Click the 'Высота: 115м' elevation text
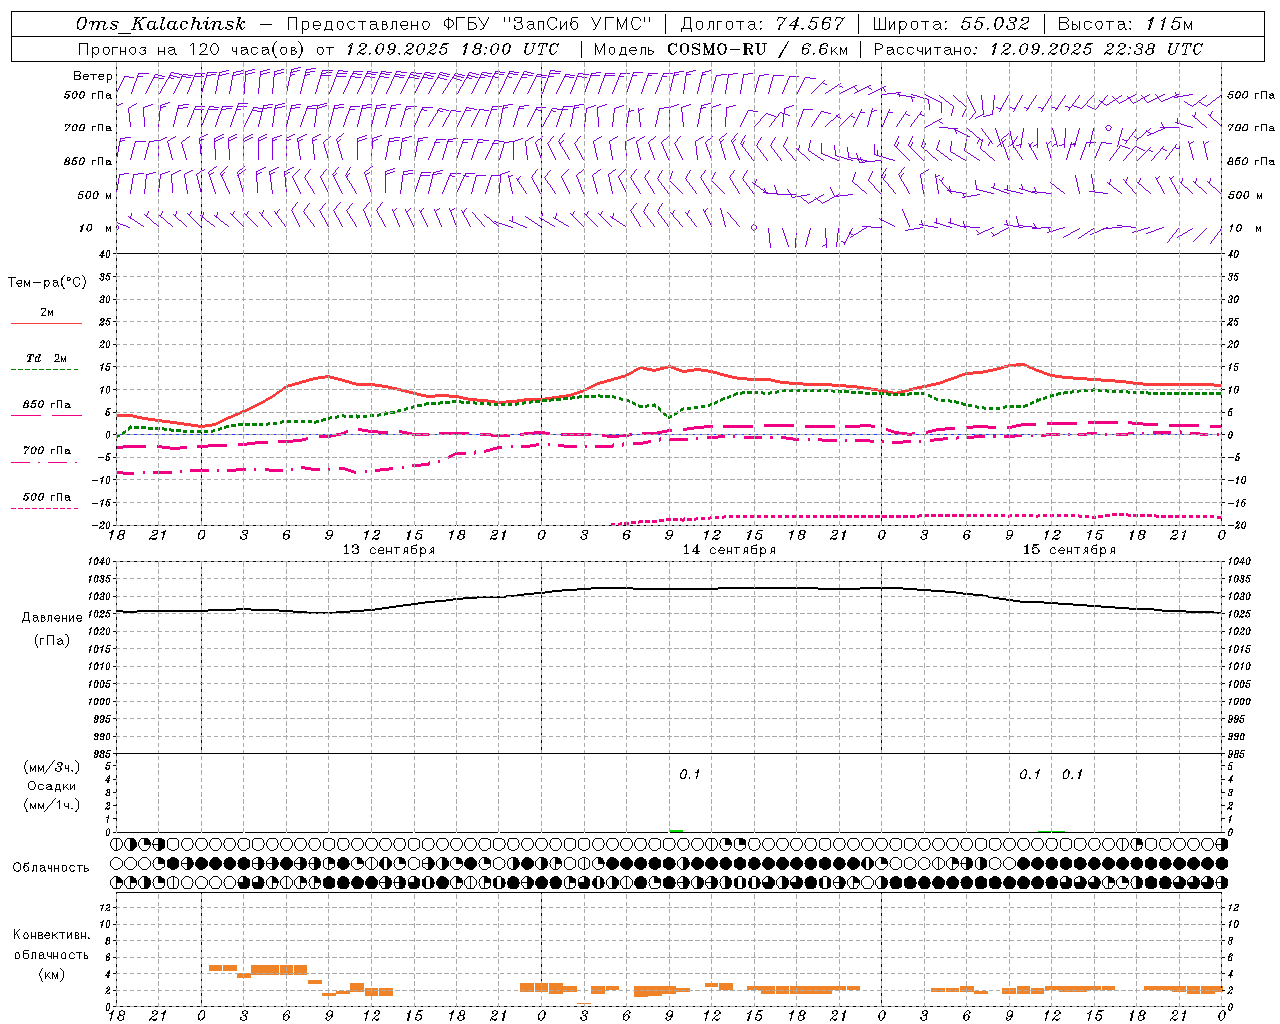The image size is (1280, 1024). tap(1125, 24)
